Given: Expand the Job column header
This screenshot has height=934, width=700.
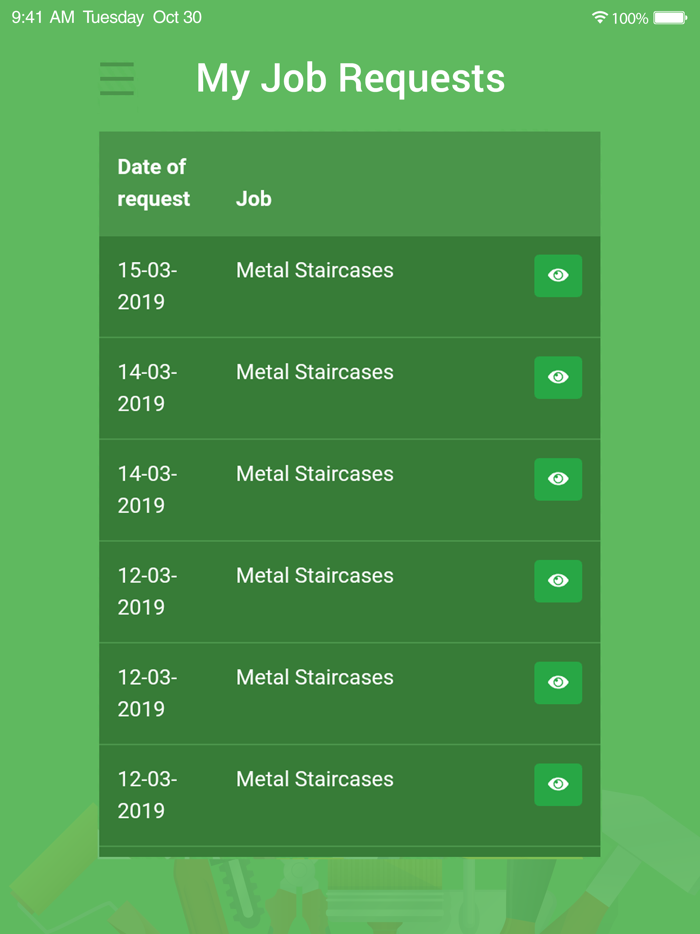Looking at the screenshot, I should coord(253,199).
